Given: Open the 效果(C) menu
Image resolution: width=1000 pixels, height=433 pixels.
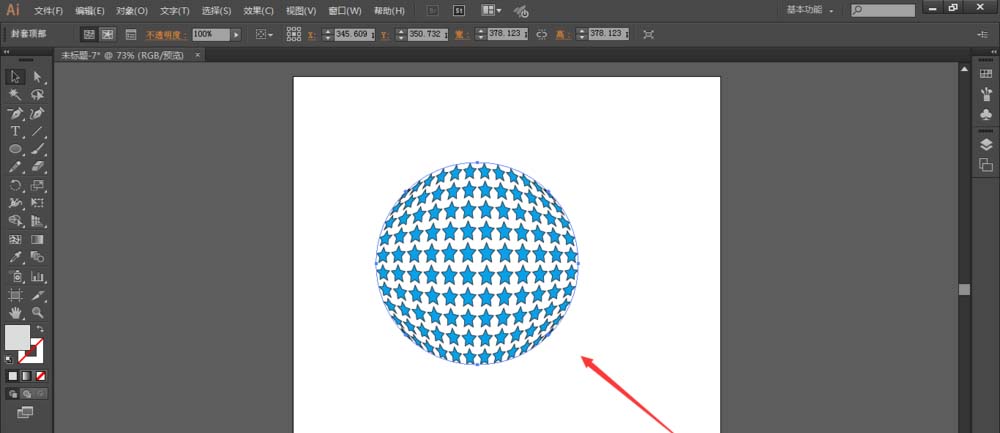Looking at the screenshot, I should 258,11.
